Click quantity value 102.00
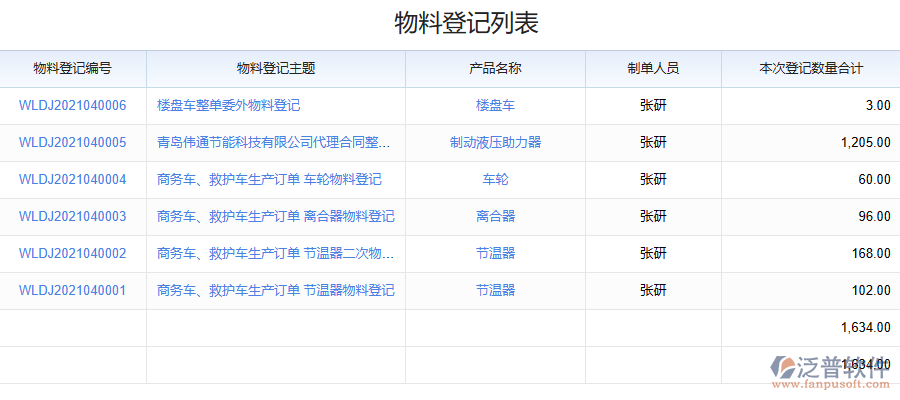 click(x=872, y=290)
